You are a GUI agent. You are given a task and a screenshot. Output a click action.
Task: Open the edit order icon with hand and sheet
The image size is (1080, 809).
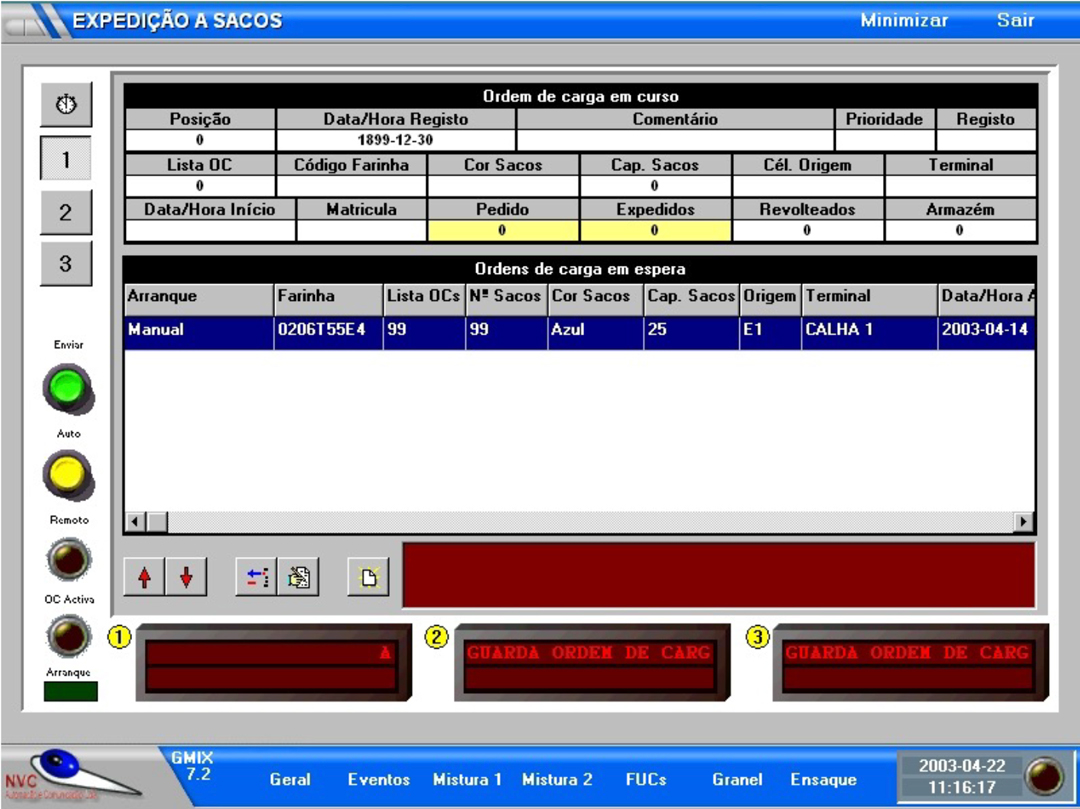tap(298, 577)
